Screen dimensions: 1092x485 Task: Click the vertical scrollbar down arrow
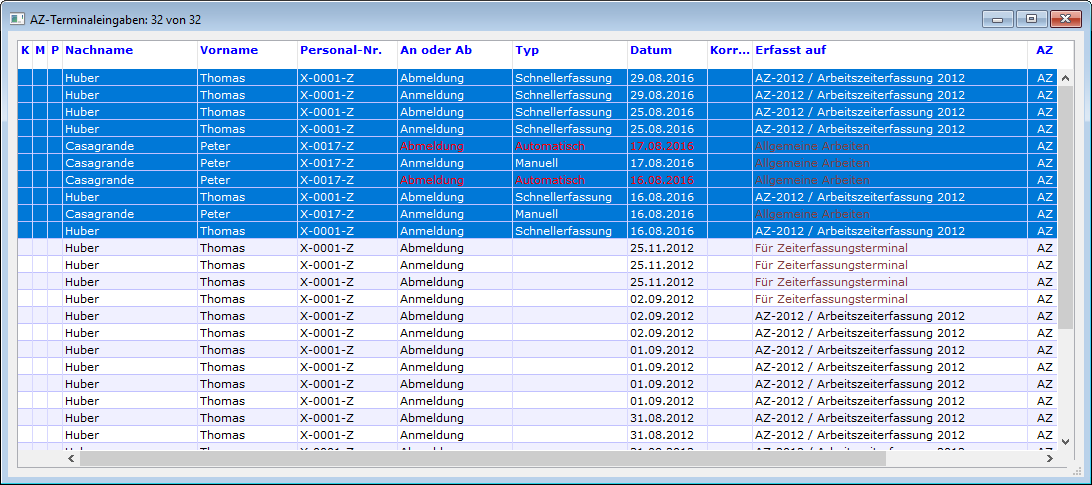pos(1065,441)
